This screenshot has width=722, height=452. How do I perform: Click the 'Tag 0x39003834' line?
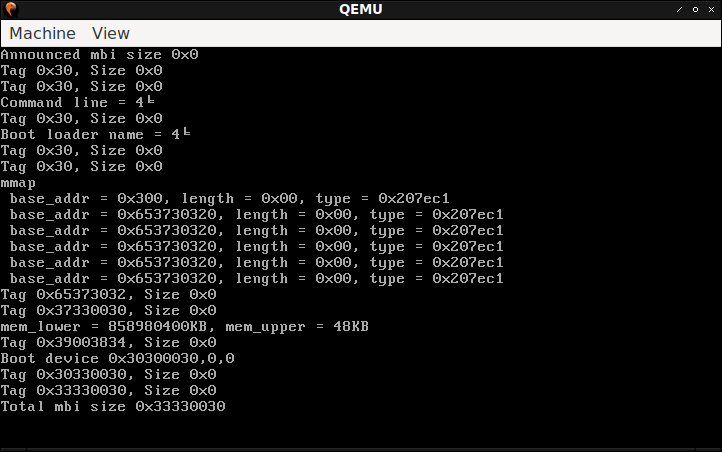[x=108, y=342]
